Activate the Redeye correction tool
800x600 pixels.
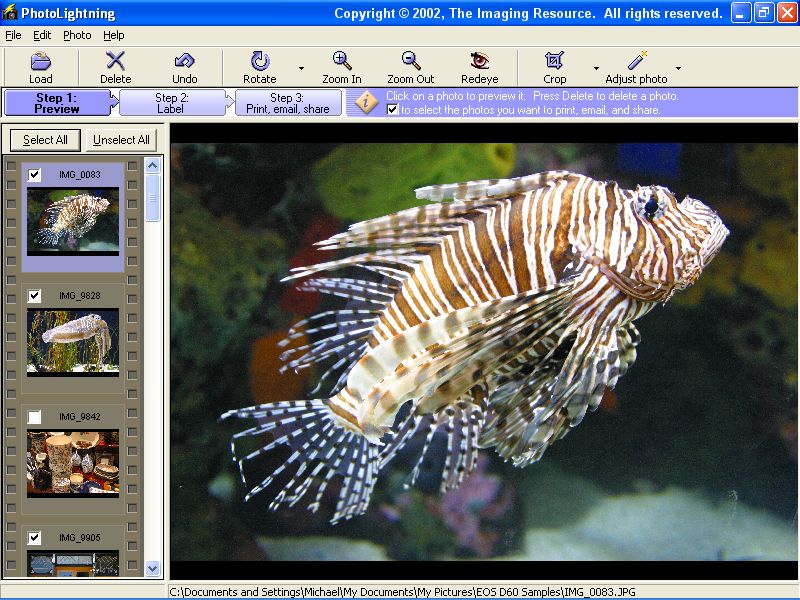pyautogui.click(x=480, y=62)
